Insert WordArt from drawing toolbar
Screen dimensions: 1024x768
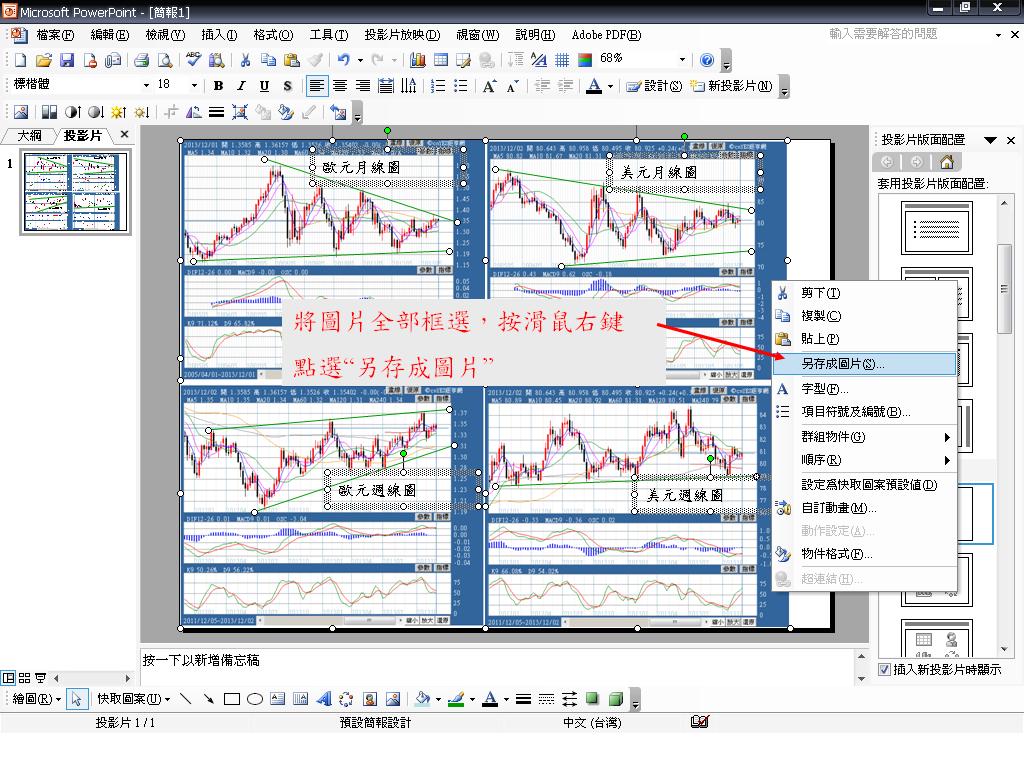coord(322,699)
